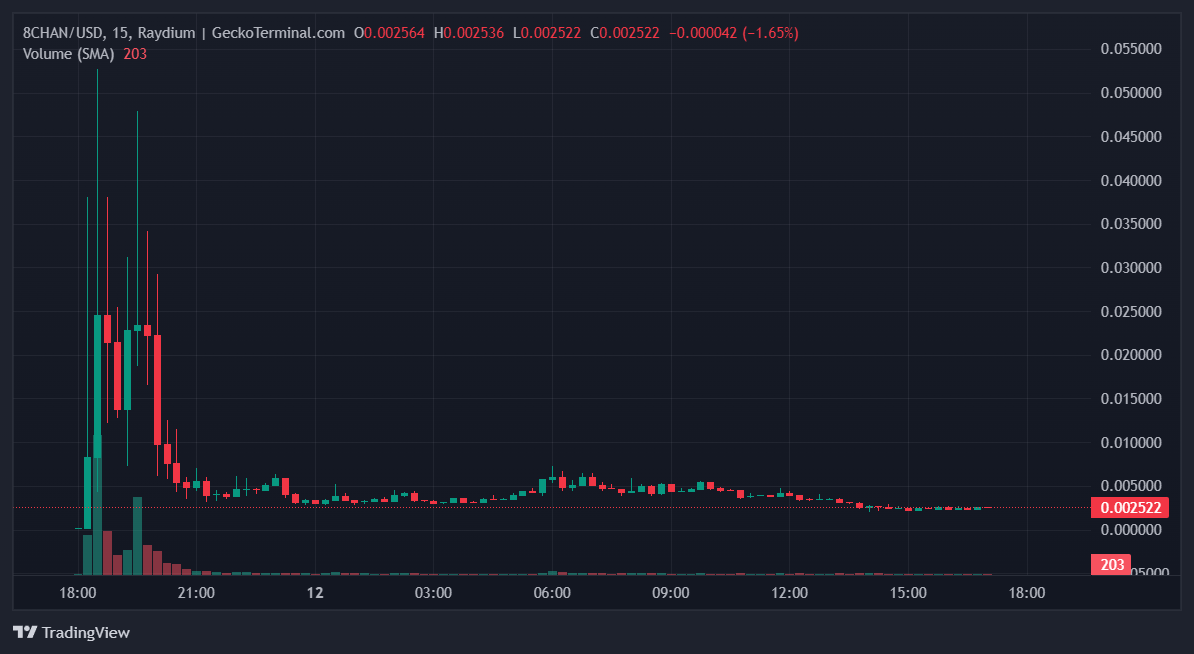Viewport: 1194px width, 654px height.
Task: Click the 06:00 time axis label
Action: [x=552, y=592]
